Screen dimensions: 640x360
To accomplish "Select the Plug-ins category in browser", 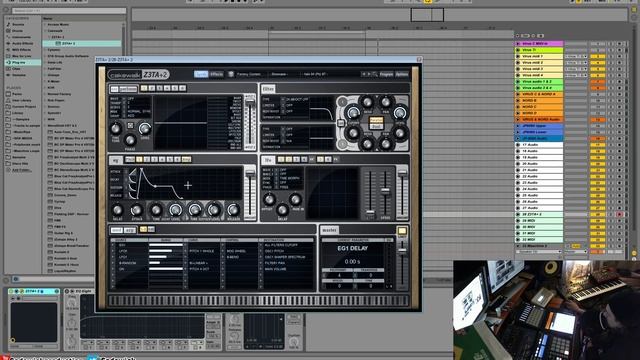I will click(x=23, y=62).
